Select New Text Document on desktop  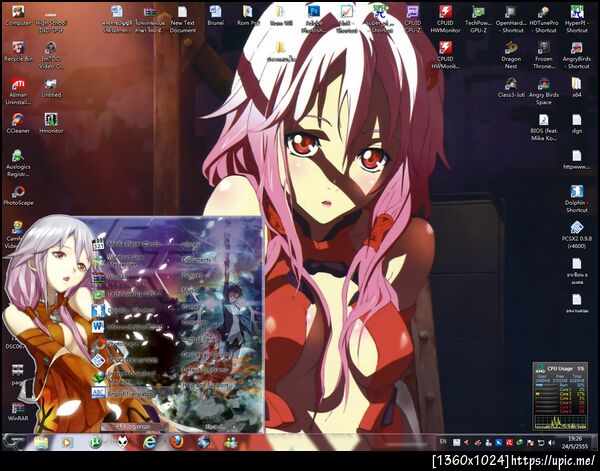click(x=183, y=19)
